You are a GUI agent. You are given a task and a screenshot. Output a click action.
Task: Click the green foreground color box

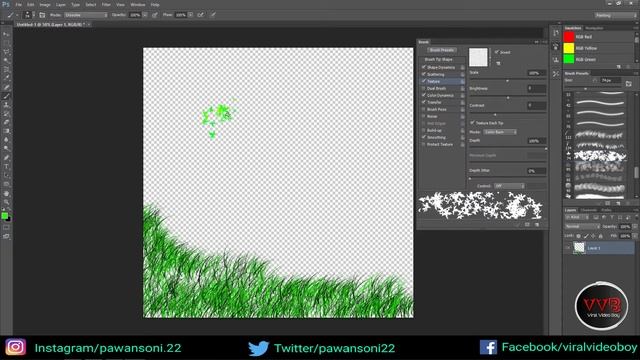tap(4, 216)
